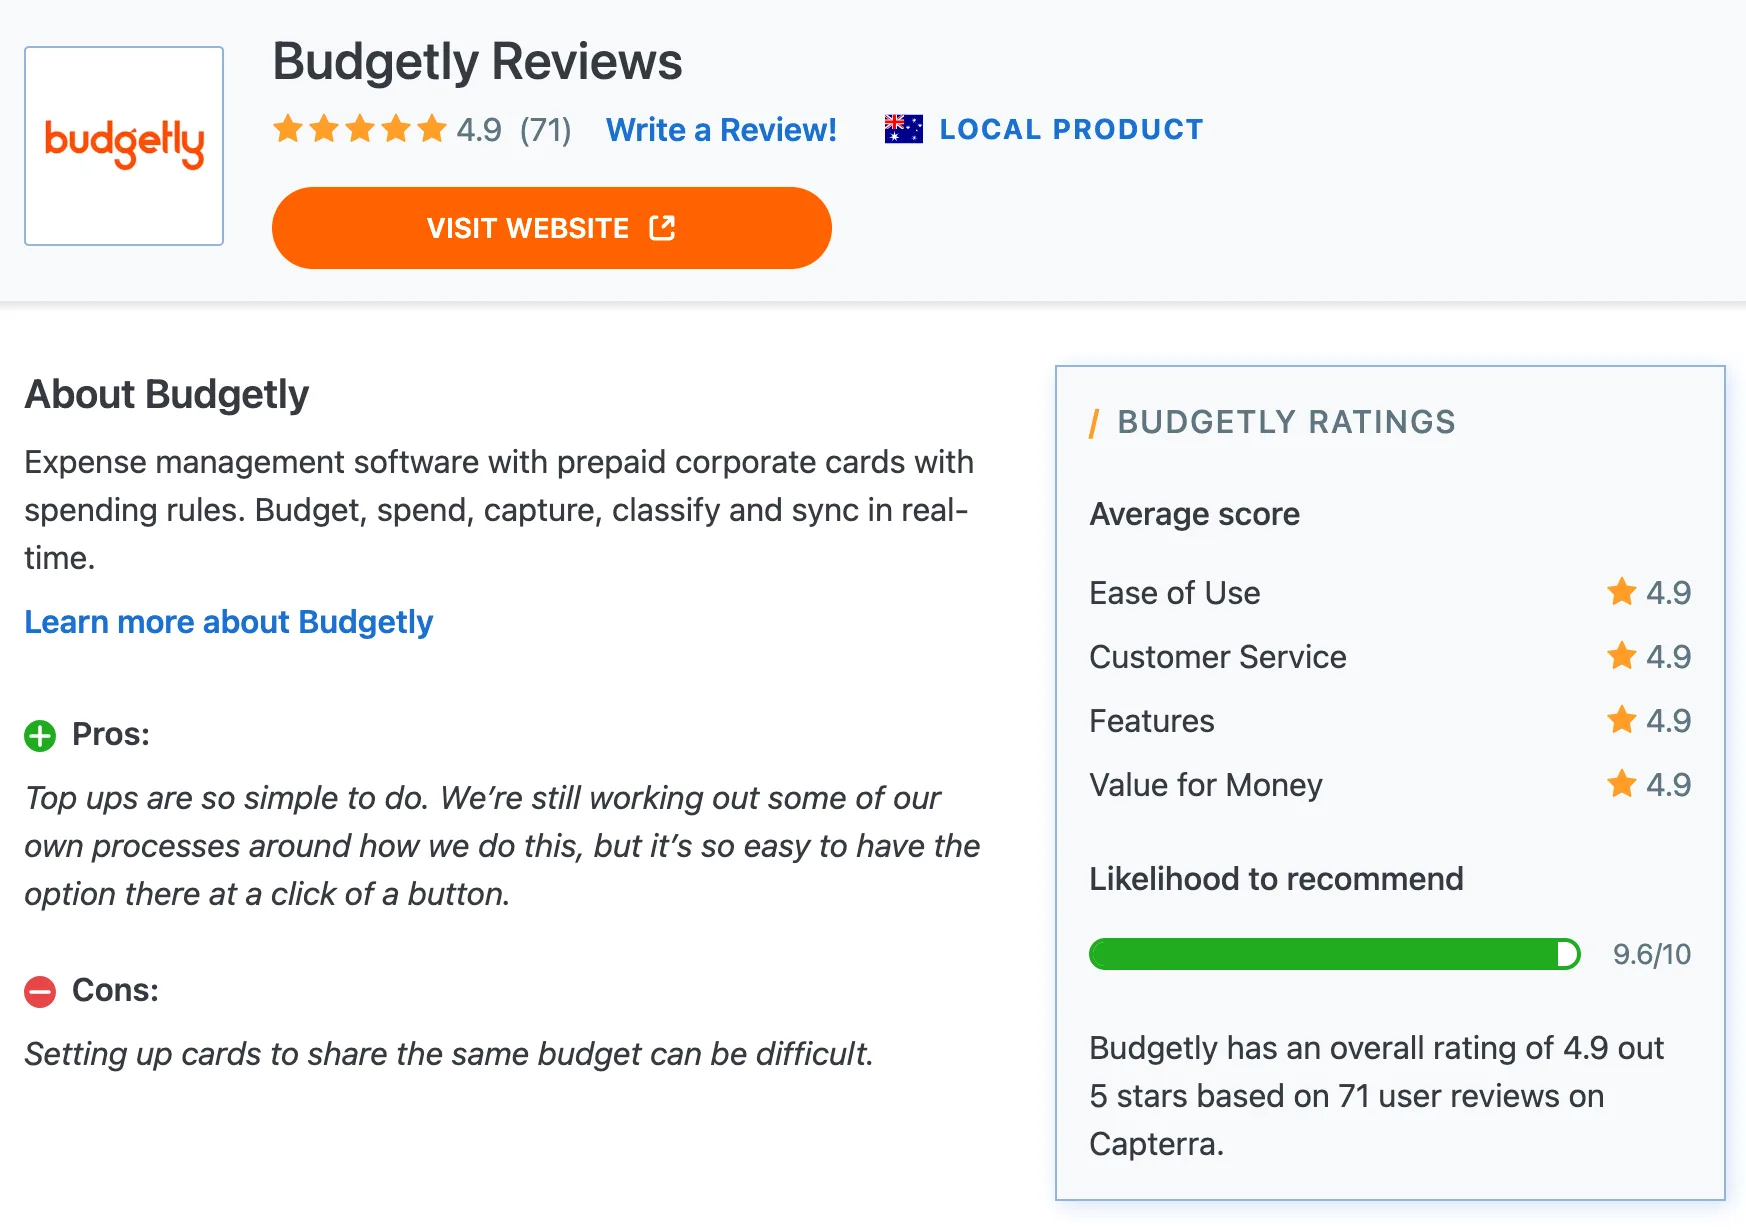Click the star beside the Ease of Use score

point(1621,592)
